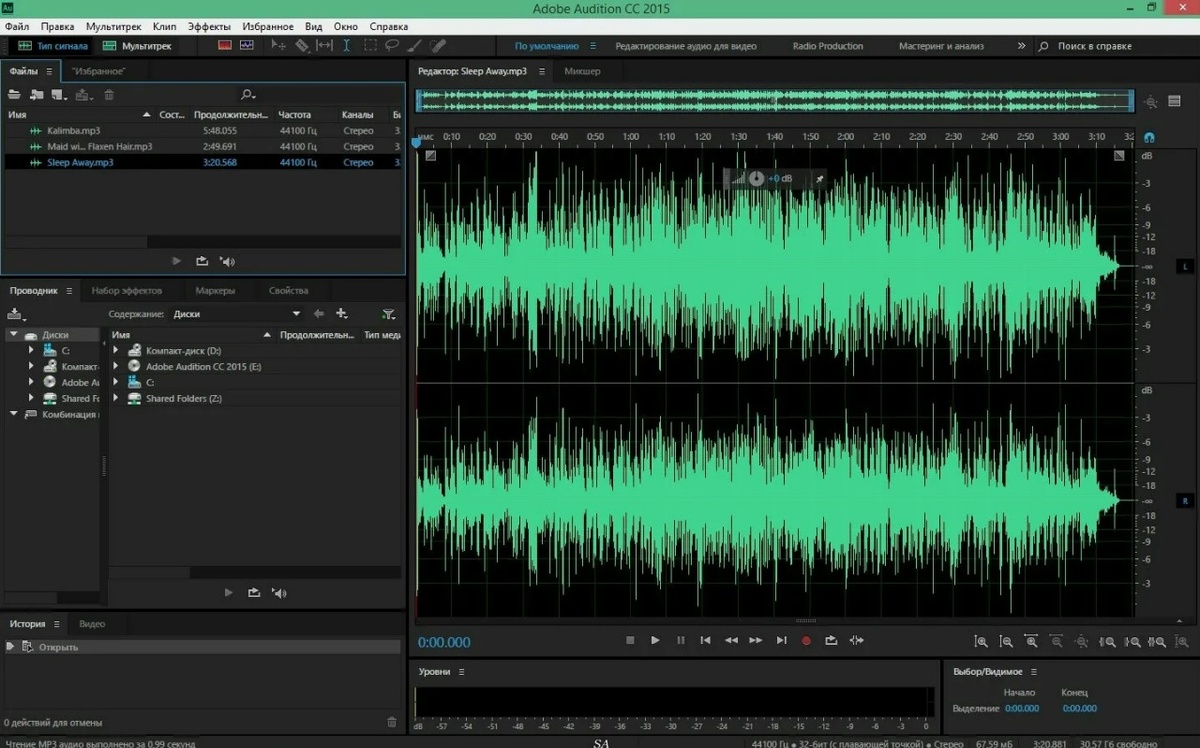Screen dimensions: 1200x748
Task: Expand Adobe Audition CC 2015 (E:) entry
Action: 116,367
